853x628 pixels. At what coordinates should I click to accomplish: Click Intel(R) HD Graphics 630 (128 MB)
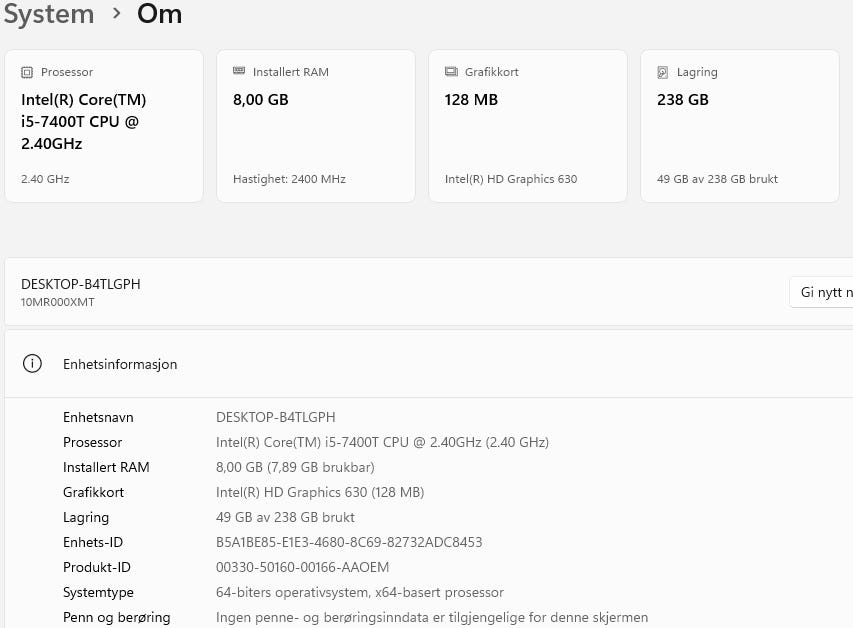pos(320,492)
